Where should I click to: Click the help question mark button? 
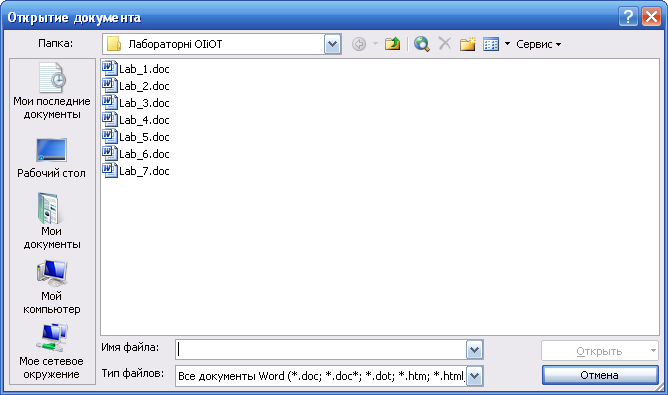pos(628,17)
